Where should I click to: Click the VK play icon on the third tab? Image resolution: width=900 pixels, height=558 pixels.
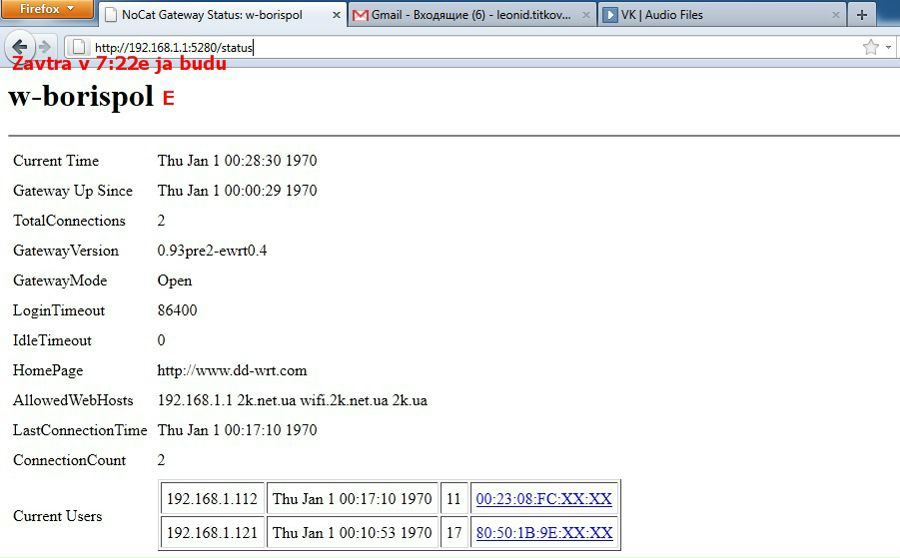pos(609,16)
